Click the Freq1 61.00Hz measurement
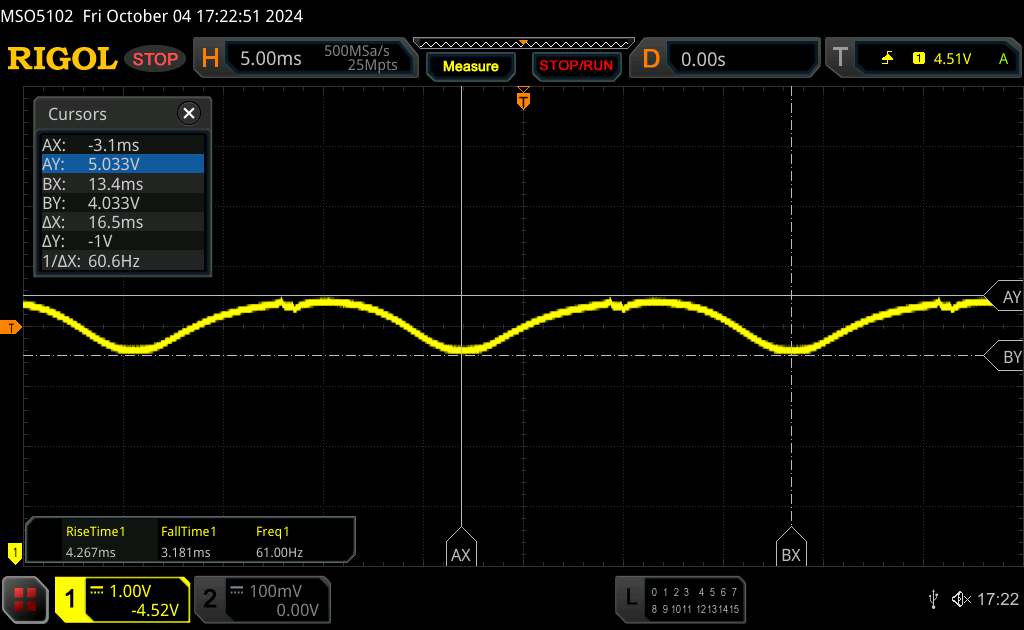Image resolution: width=1024 pixels, height=630 pixels. [279, 541]
